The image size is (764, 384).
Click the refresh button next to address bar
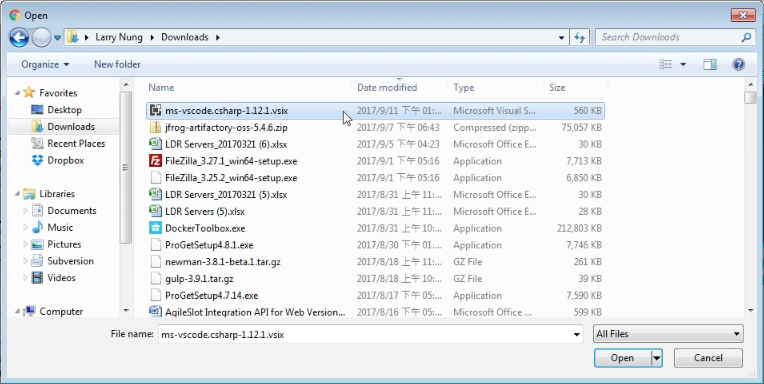579,38
